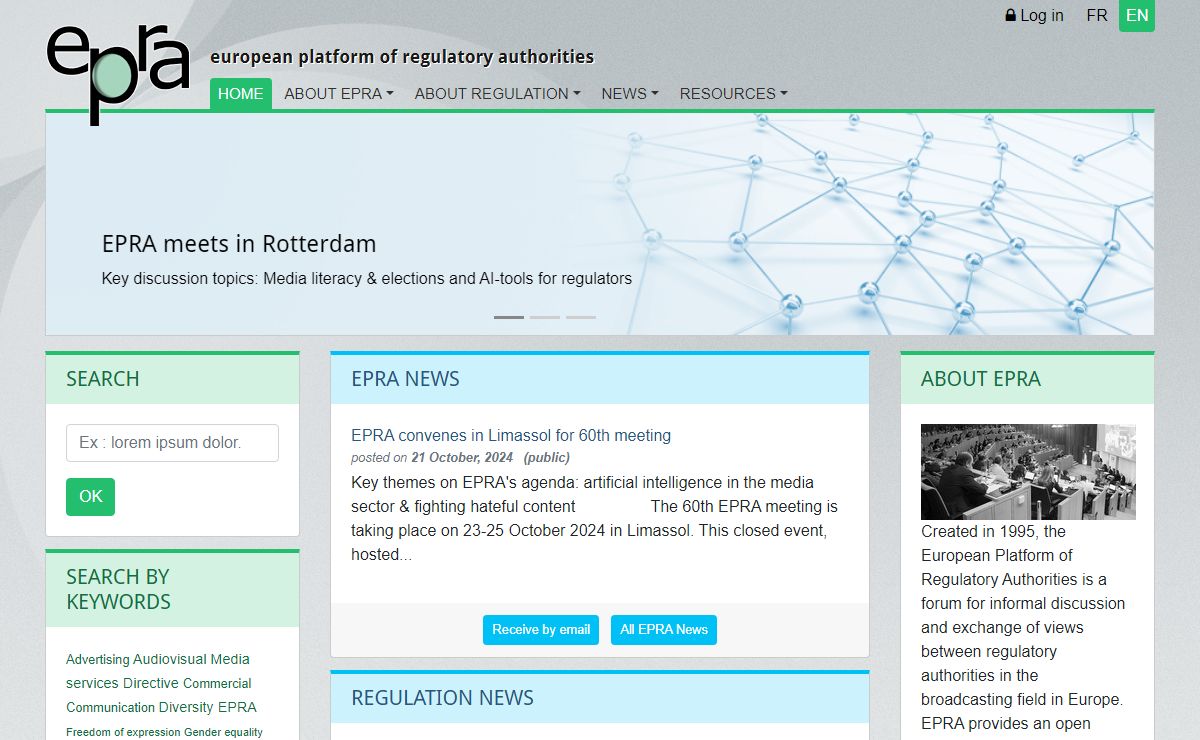The height and width of the screenshot is (740, 1200).
Task: Click the slide subtitle about Media literacy & elections
Action: point(367,278)
